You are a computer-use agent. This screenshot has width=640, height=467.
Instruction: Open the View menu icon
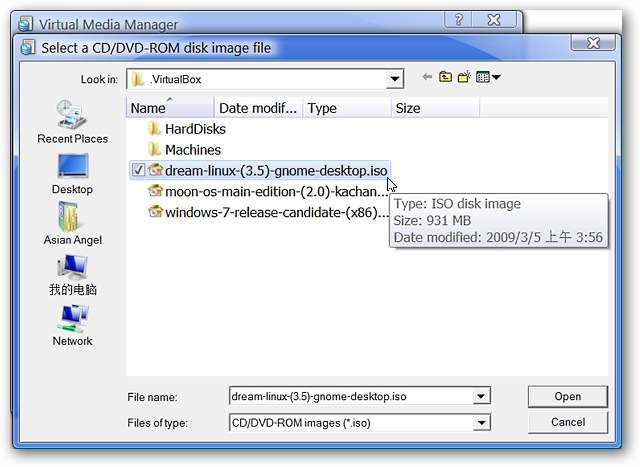pyautogui.click(x=483, y=77)
